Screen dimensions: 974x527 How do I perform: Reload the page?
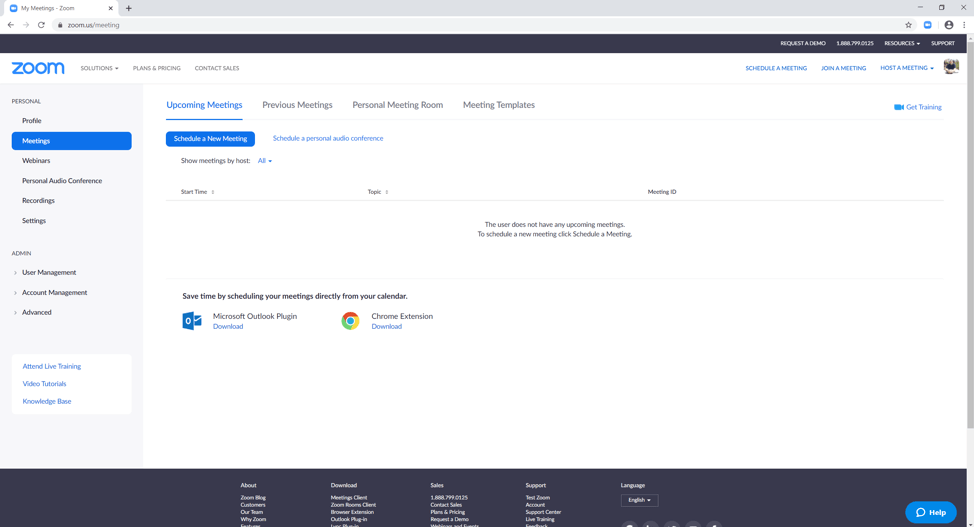(41, 25)
